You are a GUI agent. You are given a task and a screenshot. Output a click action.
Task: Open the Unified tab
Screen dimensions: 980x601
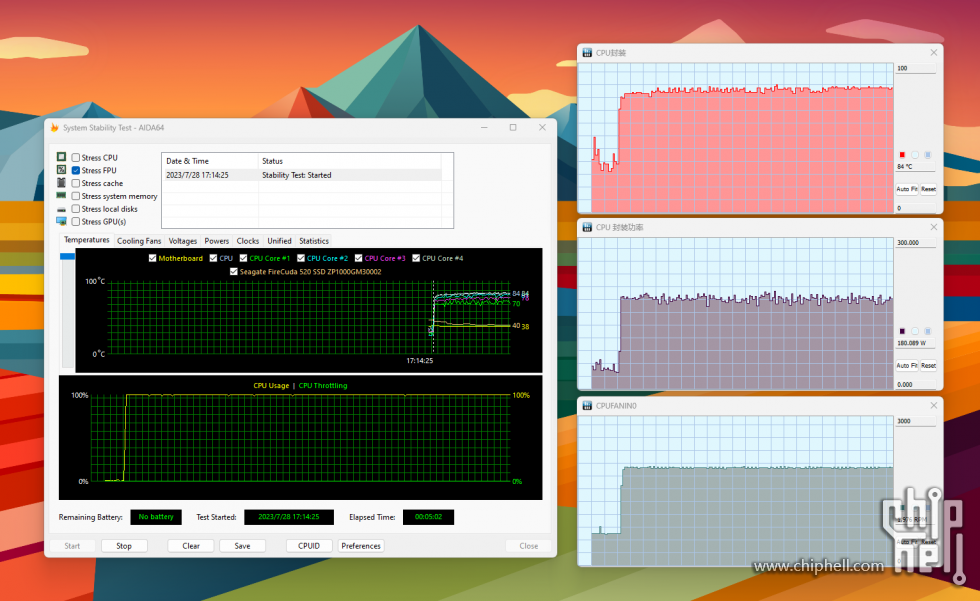[x=279, y=241]
